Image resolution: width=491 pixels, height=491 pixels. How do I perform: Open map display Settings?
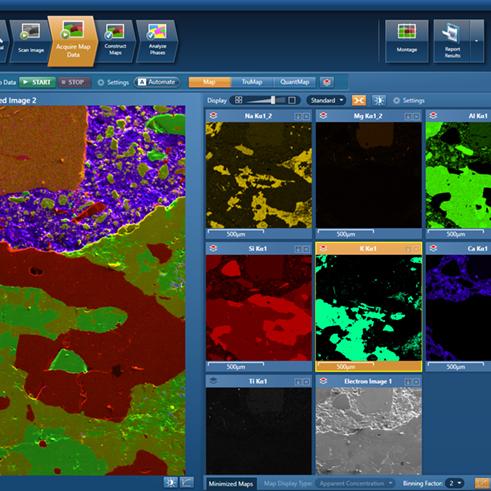tap(409, 100)
